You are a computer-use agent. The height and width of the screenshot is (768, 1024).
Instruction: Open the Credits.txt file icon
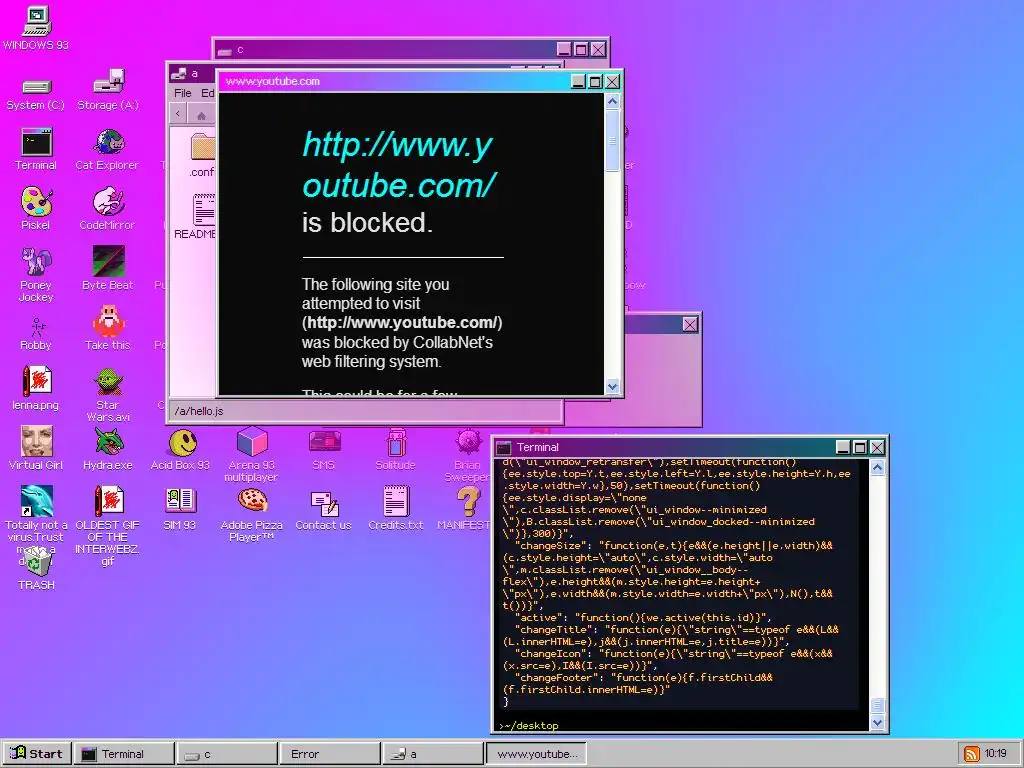coord(396,508)
